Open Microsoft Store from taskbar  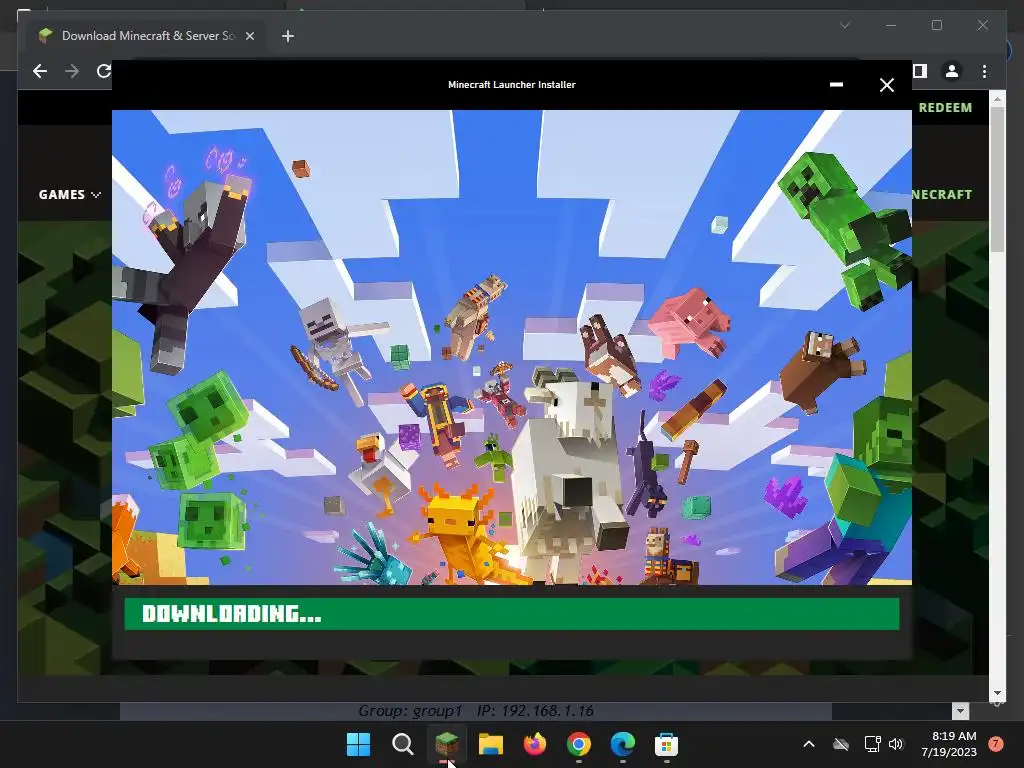pos(666,744)
